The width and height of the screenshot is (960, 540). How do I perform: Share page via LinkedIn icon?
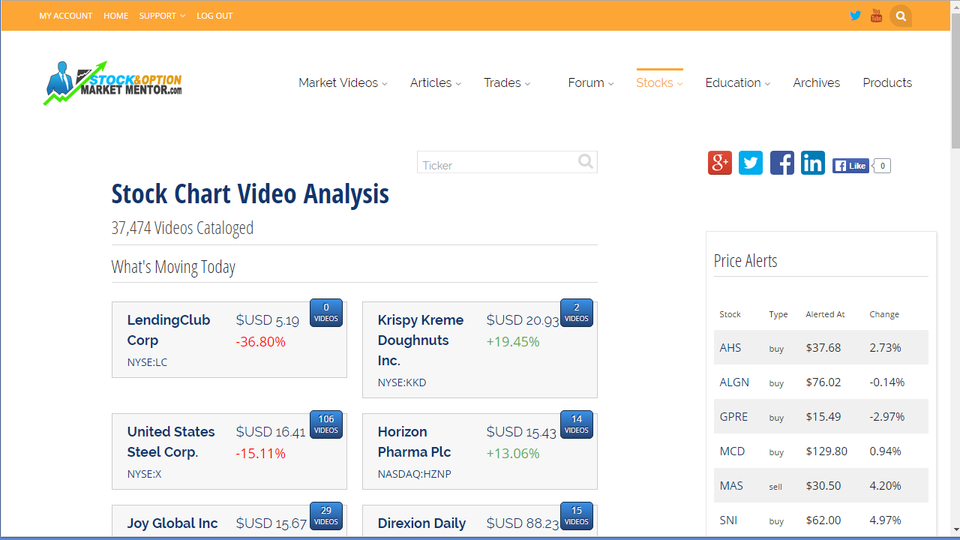[812, 163]
